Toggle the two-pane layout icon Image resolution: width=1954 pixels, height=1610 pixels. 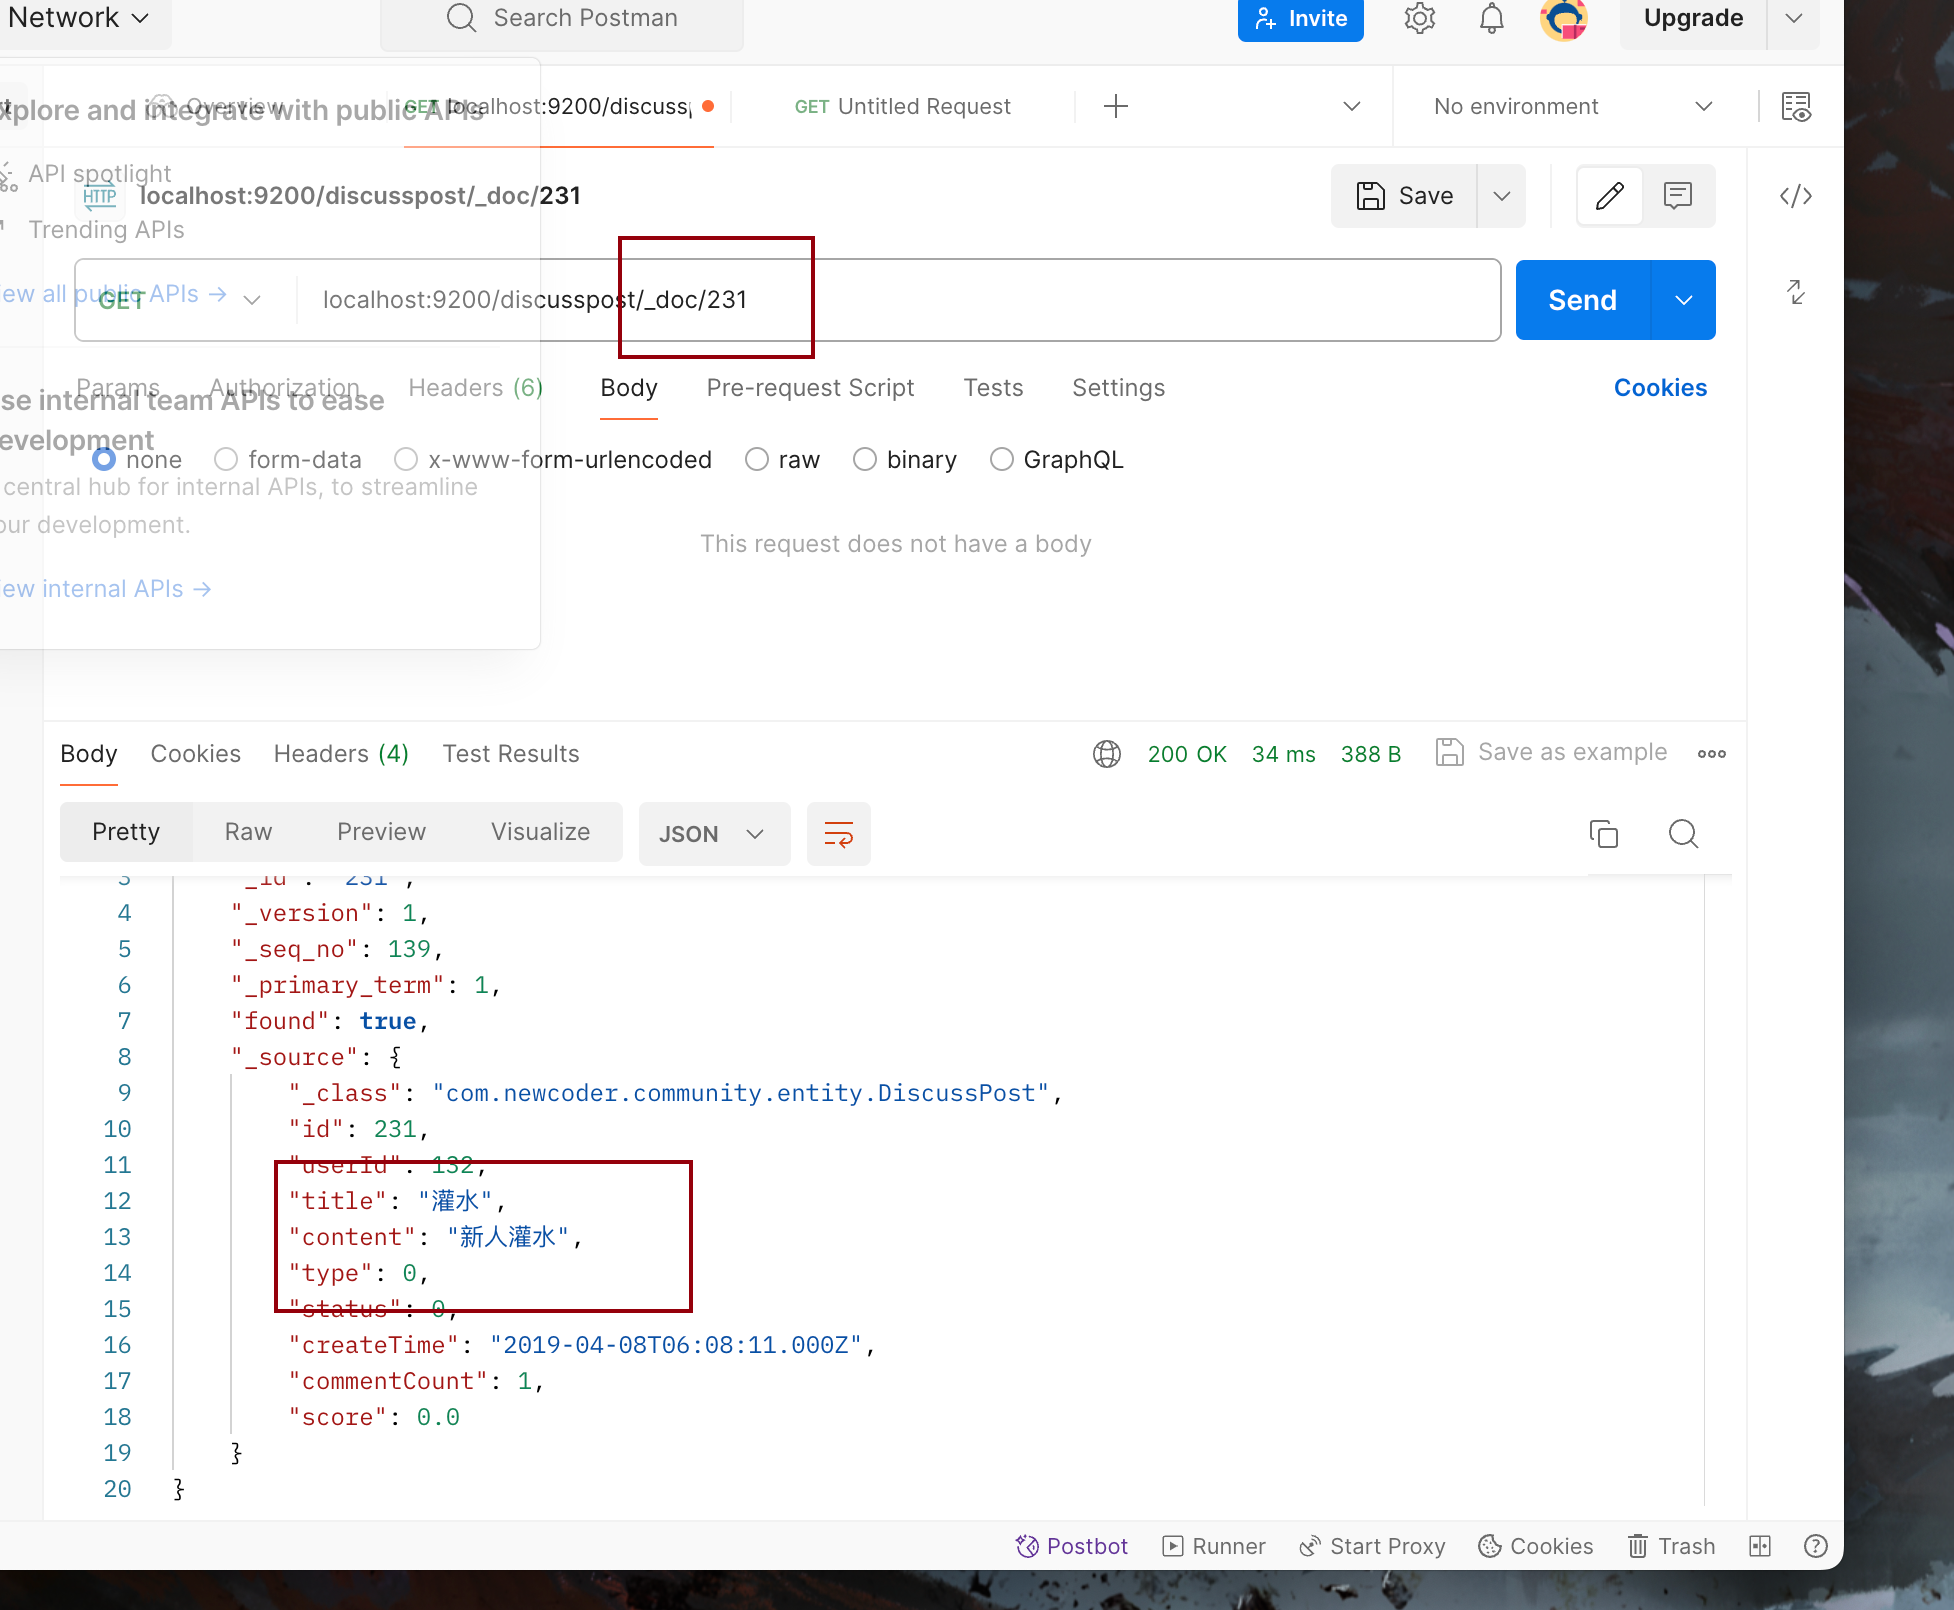point(1760,1547)
